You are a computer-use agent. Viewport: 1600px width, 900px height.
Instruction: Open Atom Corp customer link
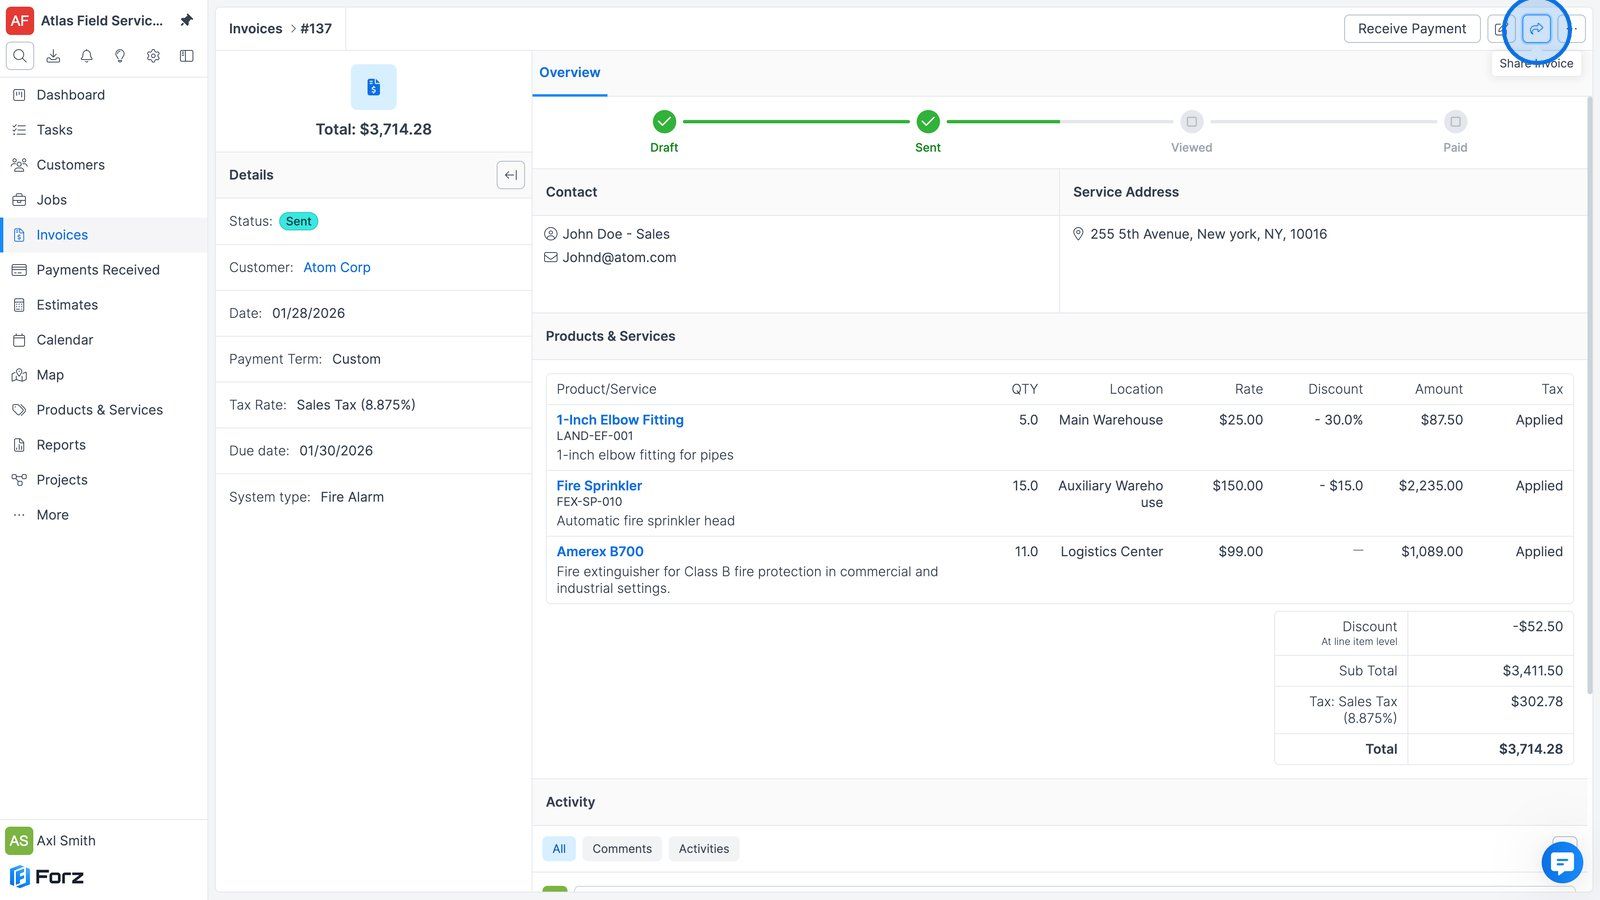click(x=337, y=268)
